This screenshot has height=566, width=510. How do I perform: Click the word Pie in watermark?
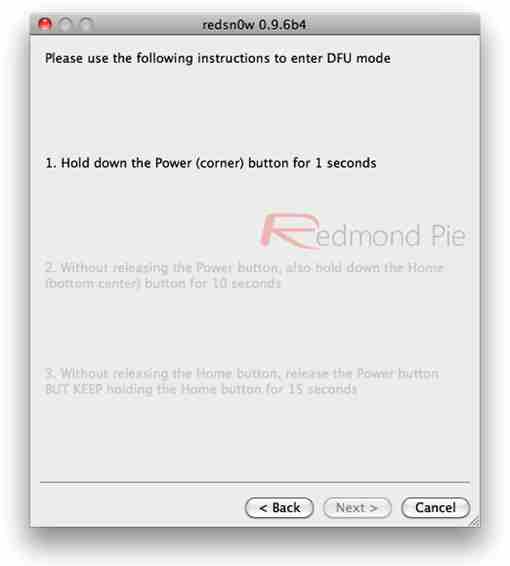pyautogui.click(x=448, y=235)
